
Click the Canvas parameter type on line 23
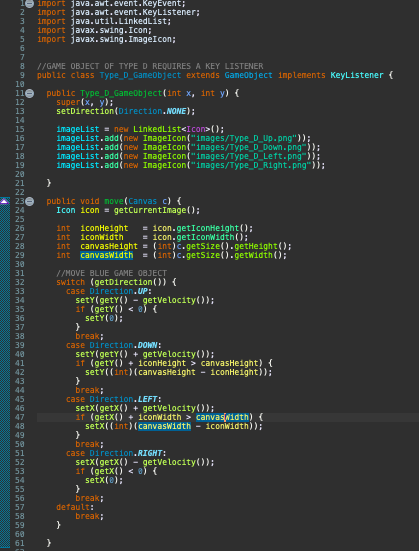143,201
